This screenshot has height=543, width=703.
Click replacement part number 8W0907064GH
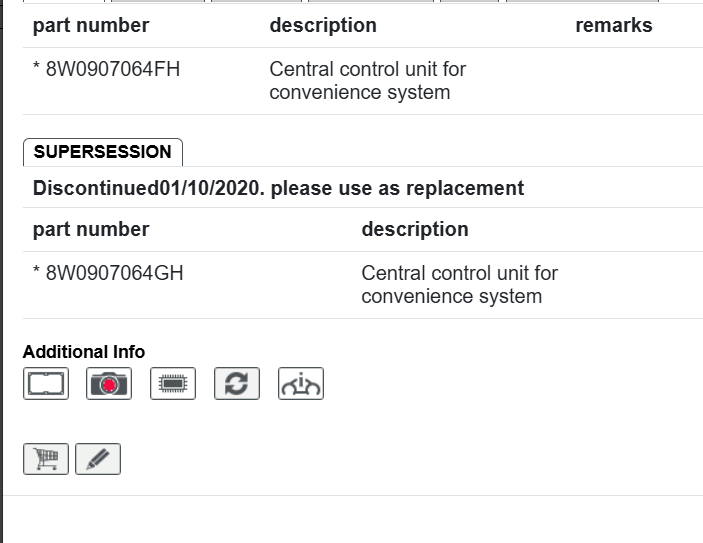[115, 273]
